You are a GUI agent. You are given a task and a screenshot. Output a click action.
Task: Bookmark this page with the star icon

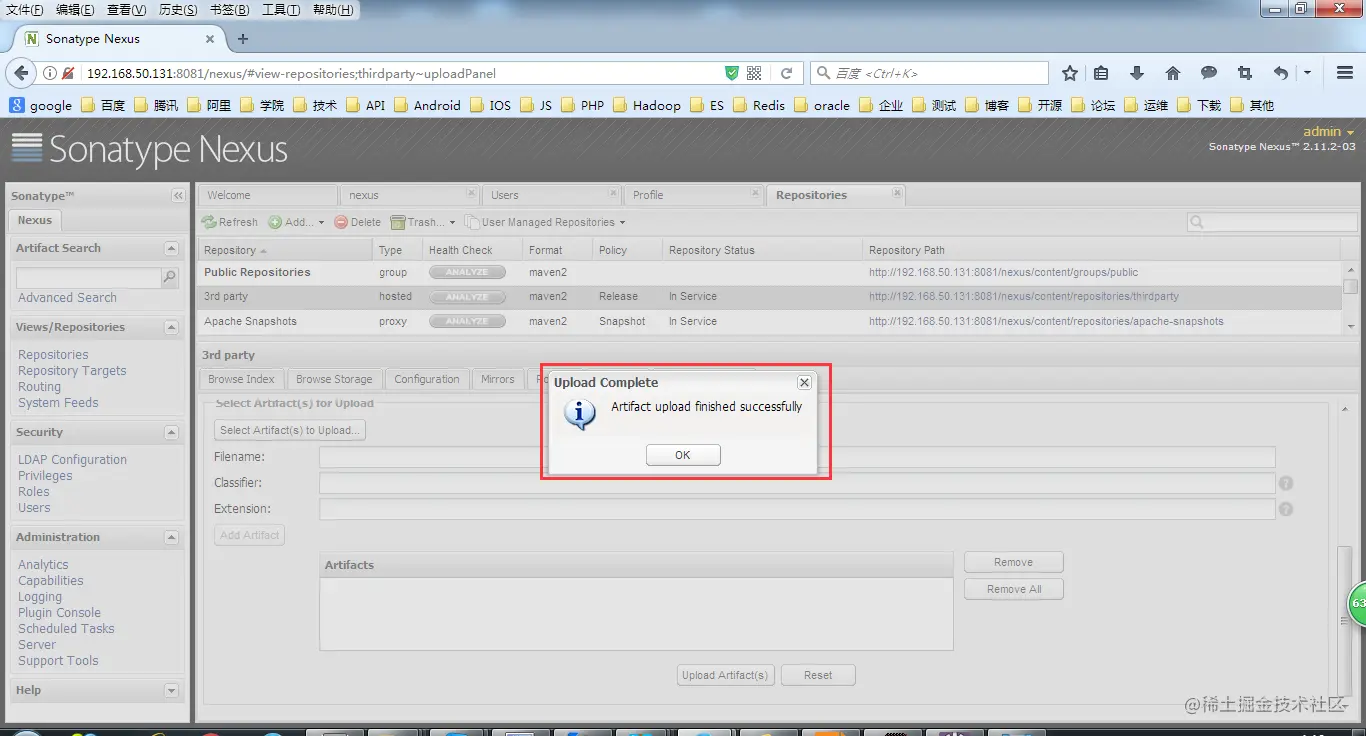tap(1070, 73)
